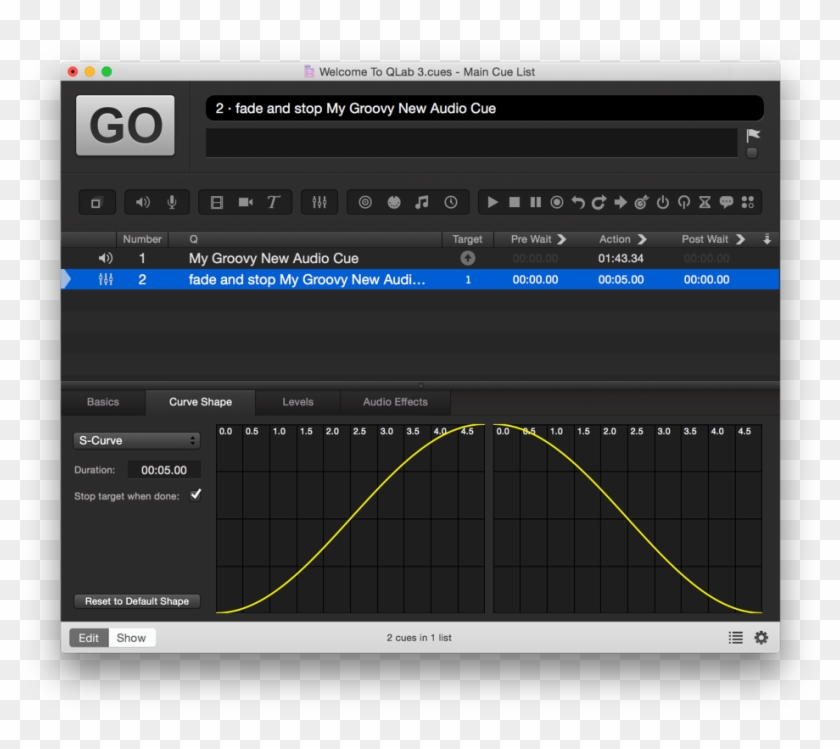Click the fade icon in cue 2 row
Viewport: 840px width, 749px height.
[x=106, y=279]
